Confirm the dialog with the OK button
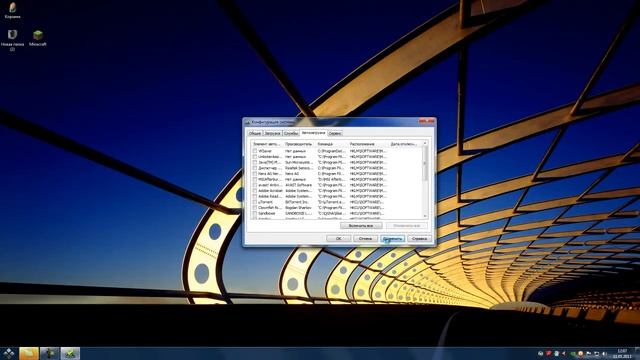The height and width of the screenshot is (360, 640). point(338,238)
